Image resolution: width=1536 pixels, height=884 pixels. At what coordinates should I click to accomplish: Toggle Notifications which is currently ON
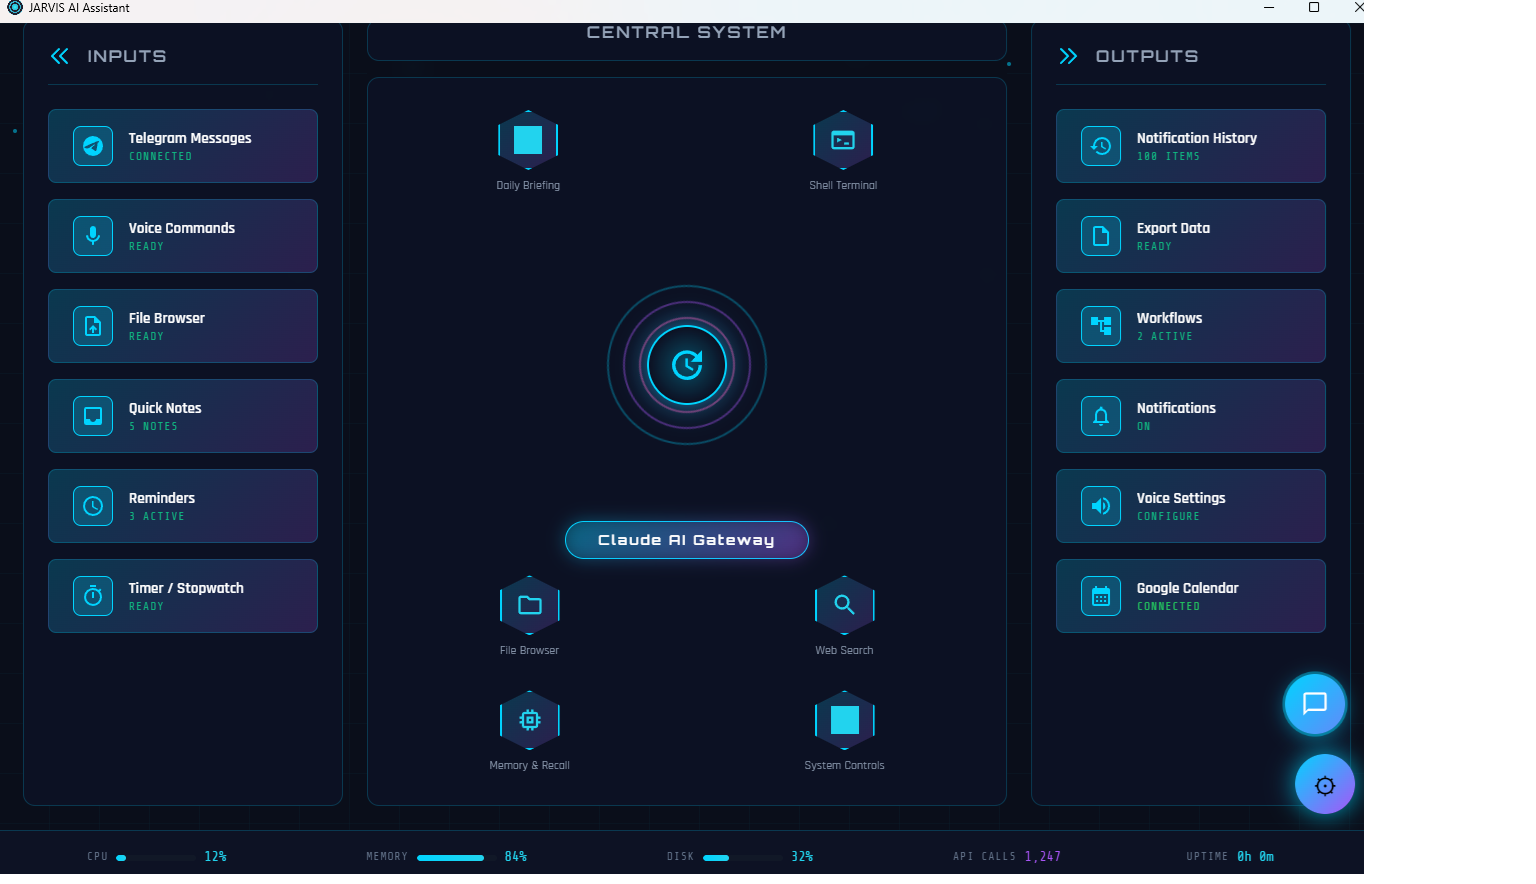[1190, 416]
